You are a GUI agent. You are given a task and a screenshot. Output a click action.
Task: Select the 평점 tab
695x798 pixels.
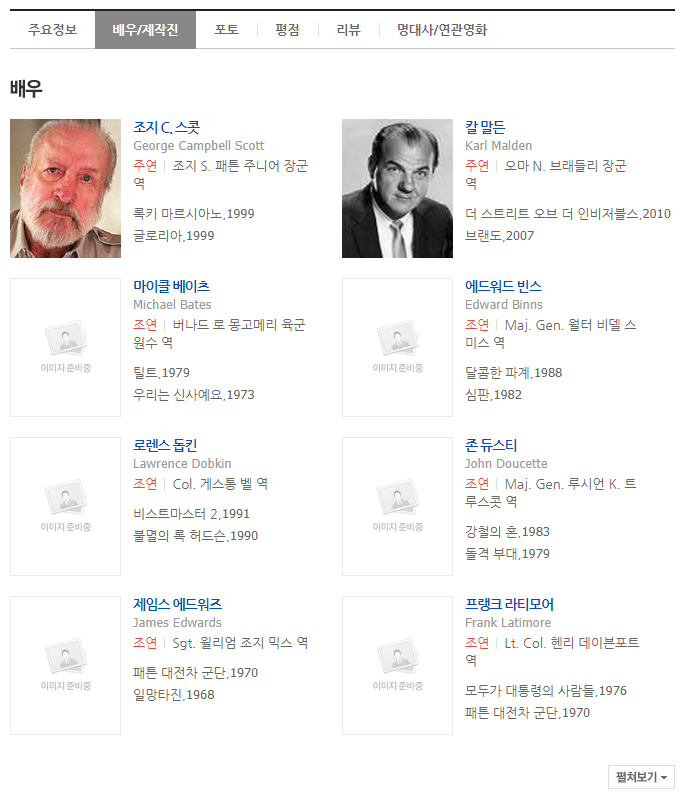coord(287,30)
